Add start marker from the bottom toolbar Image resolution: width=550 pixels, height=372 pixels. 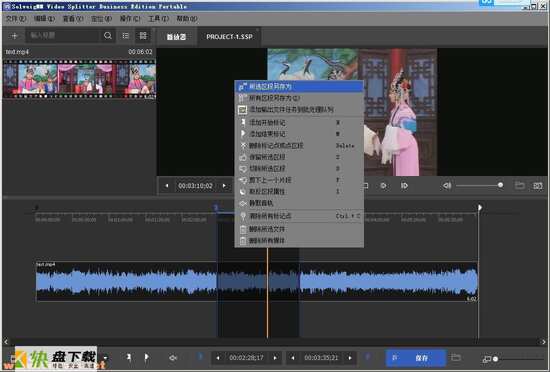(x=129, y=357)
